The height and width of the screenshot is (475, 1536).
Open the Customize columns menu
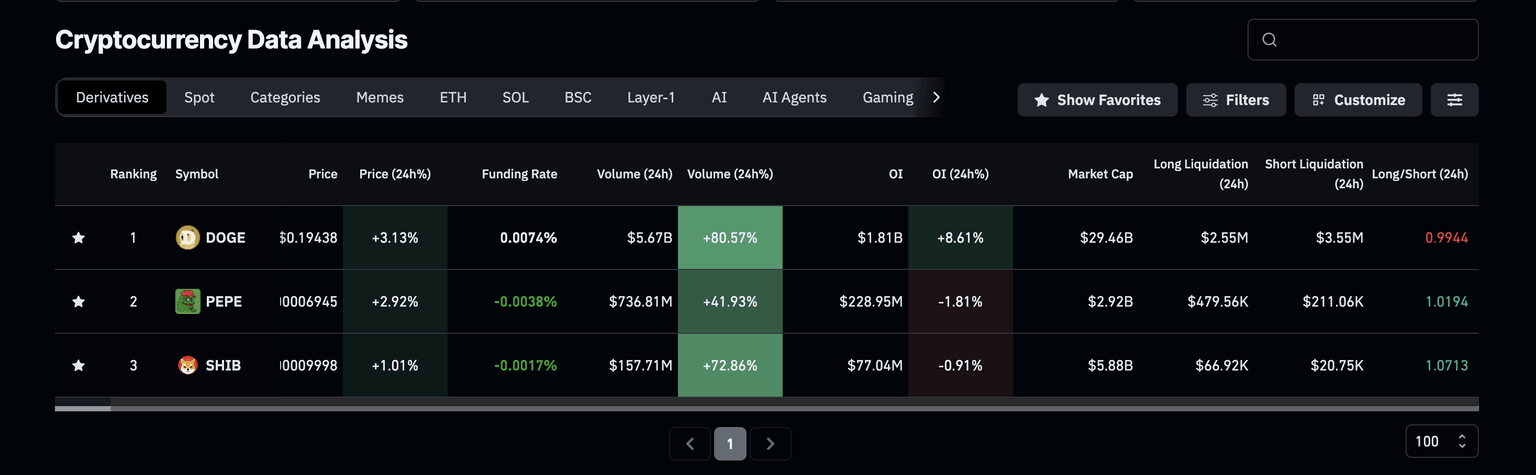pos(1358,100)
